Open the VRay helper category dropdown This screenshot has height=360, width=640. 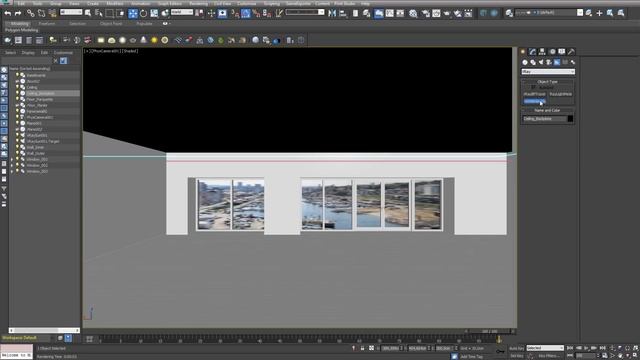pos(548,72)
